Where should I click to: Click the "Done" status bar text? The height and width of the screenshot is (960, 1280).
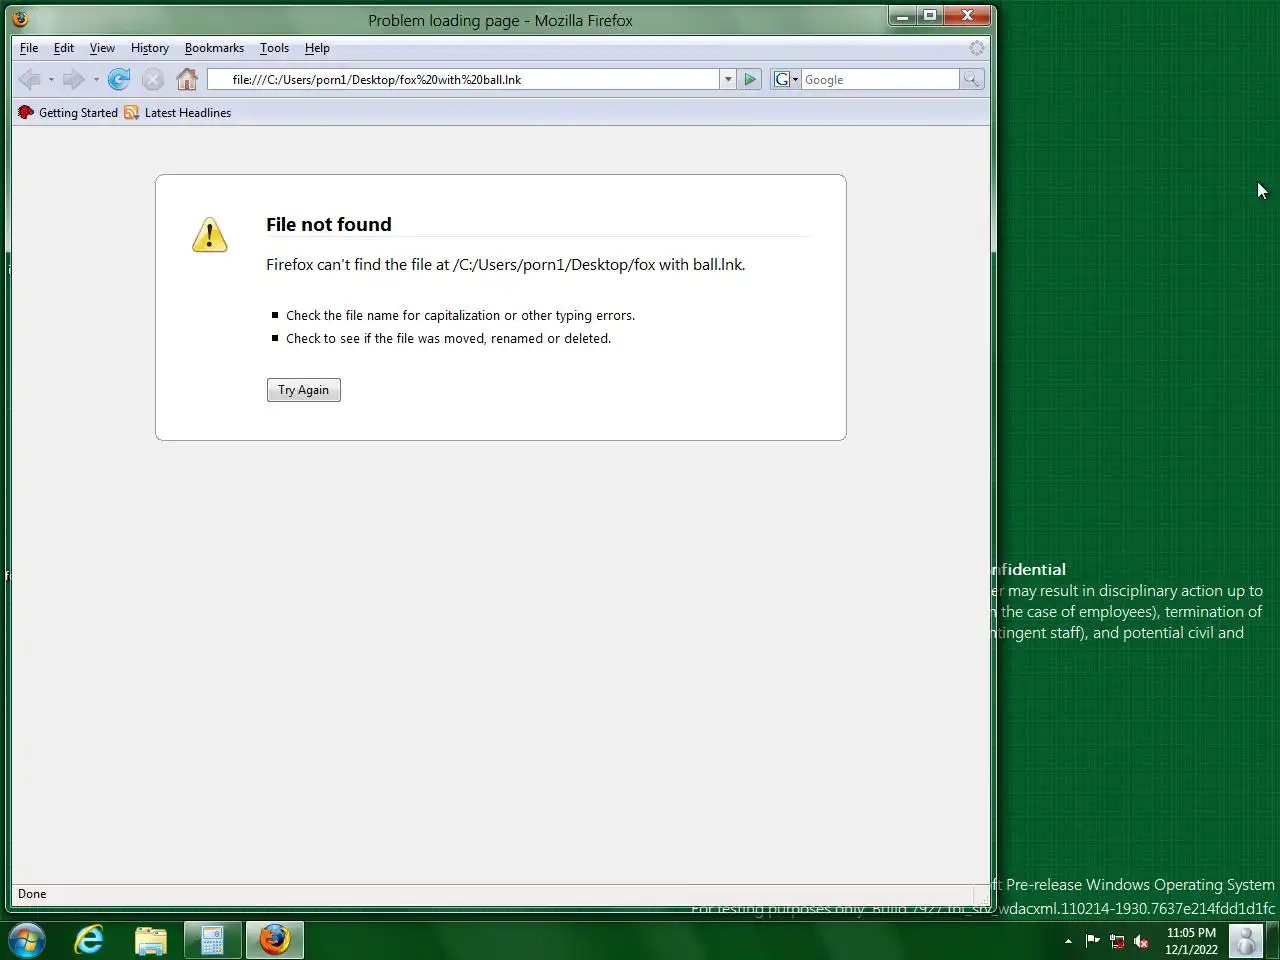(32, 894)
